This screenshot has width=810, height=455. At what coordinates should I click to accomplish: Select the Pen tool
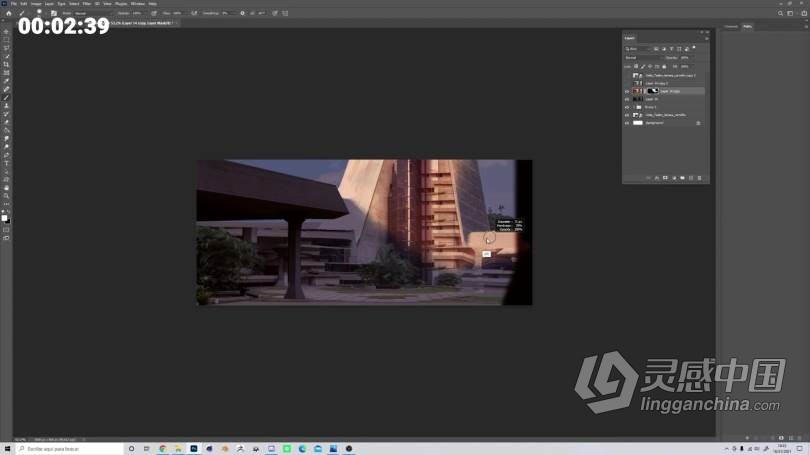6,155
